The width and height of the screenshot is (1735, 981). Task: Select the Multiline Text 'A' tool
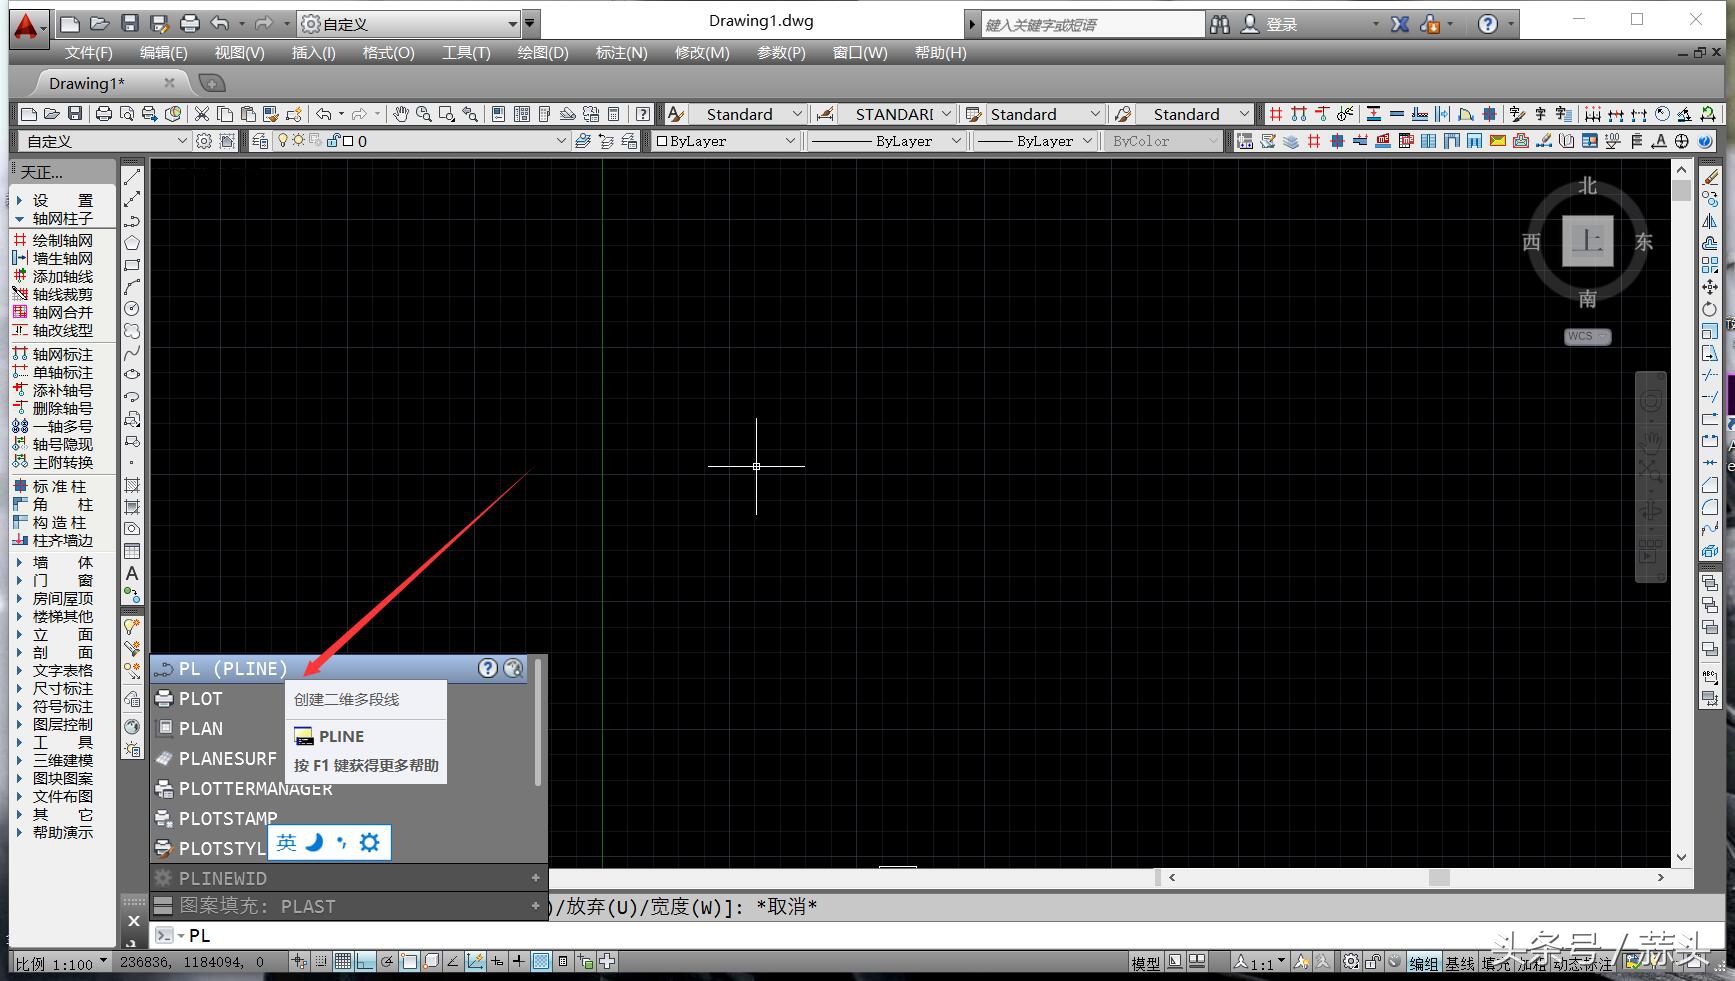132,574
